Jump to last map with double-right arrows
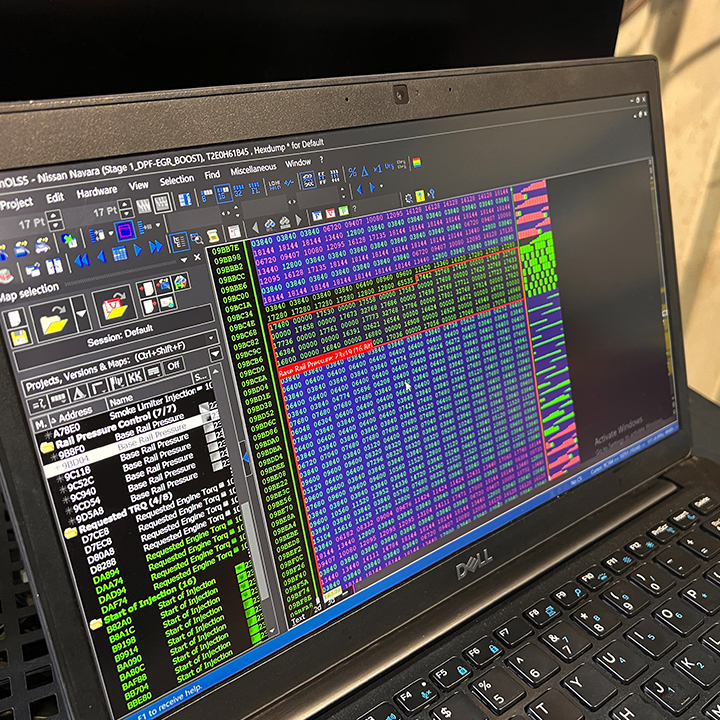This screenshot has height=720, width=720. (x=156, y=246)
